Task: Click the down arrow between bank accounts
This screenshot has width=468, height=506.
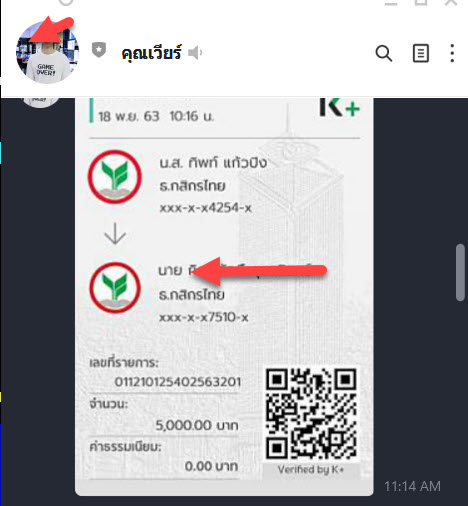Action: [115, 233]
